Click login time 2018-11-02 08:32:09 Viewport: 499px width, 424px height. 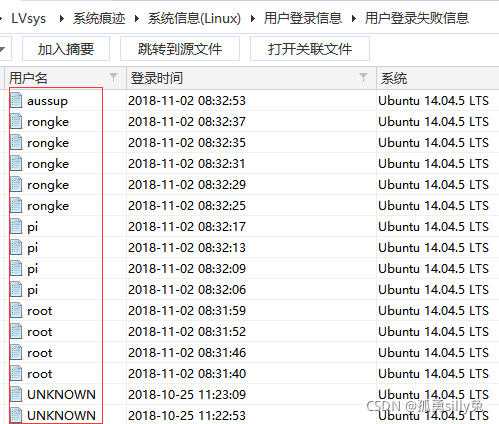[x=187, y=269]
